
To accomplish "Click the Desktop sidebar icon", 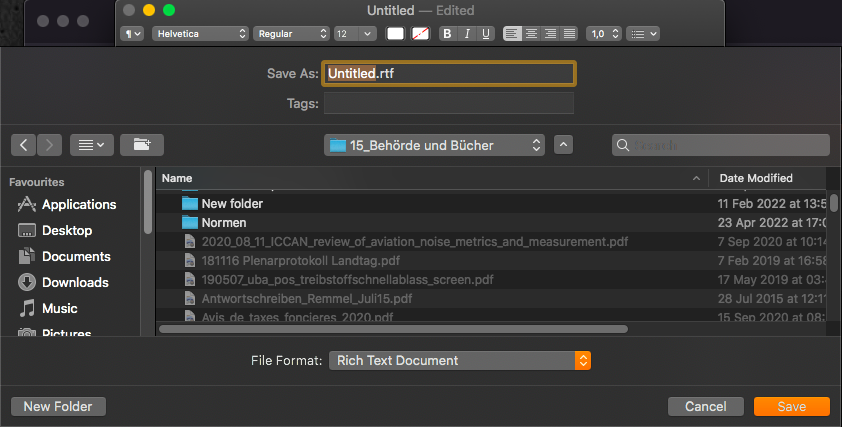I will tap(27, 230).
